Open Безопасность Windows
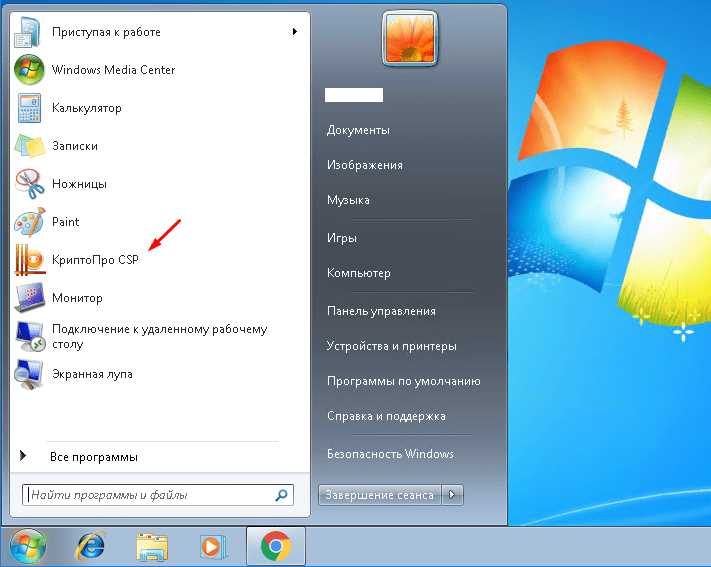Image resolution: width=711 pixels, height=567 pixels. (x=390, y=454)
